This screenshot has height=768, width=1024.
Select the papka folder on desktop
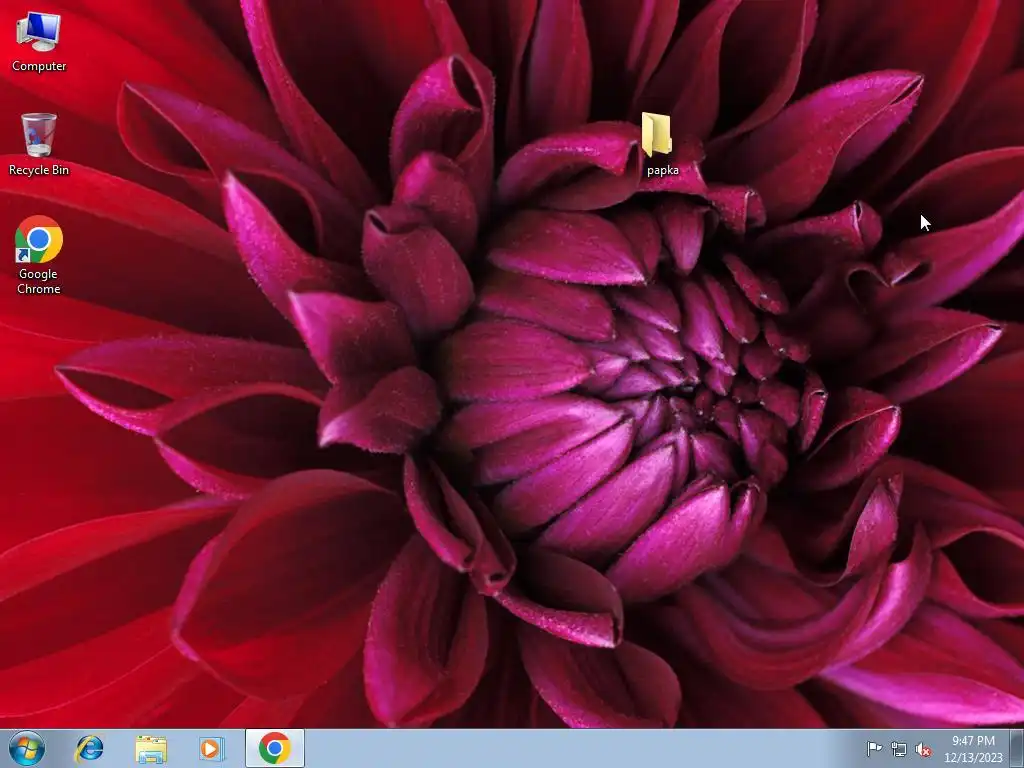tap(661, 144)
